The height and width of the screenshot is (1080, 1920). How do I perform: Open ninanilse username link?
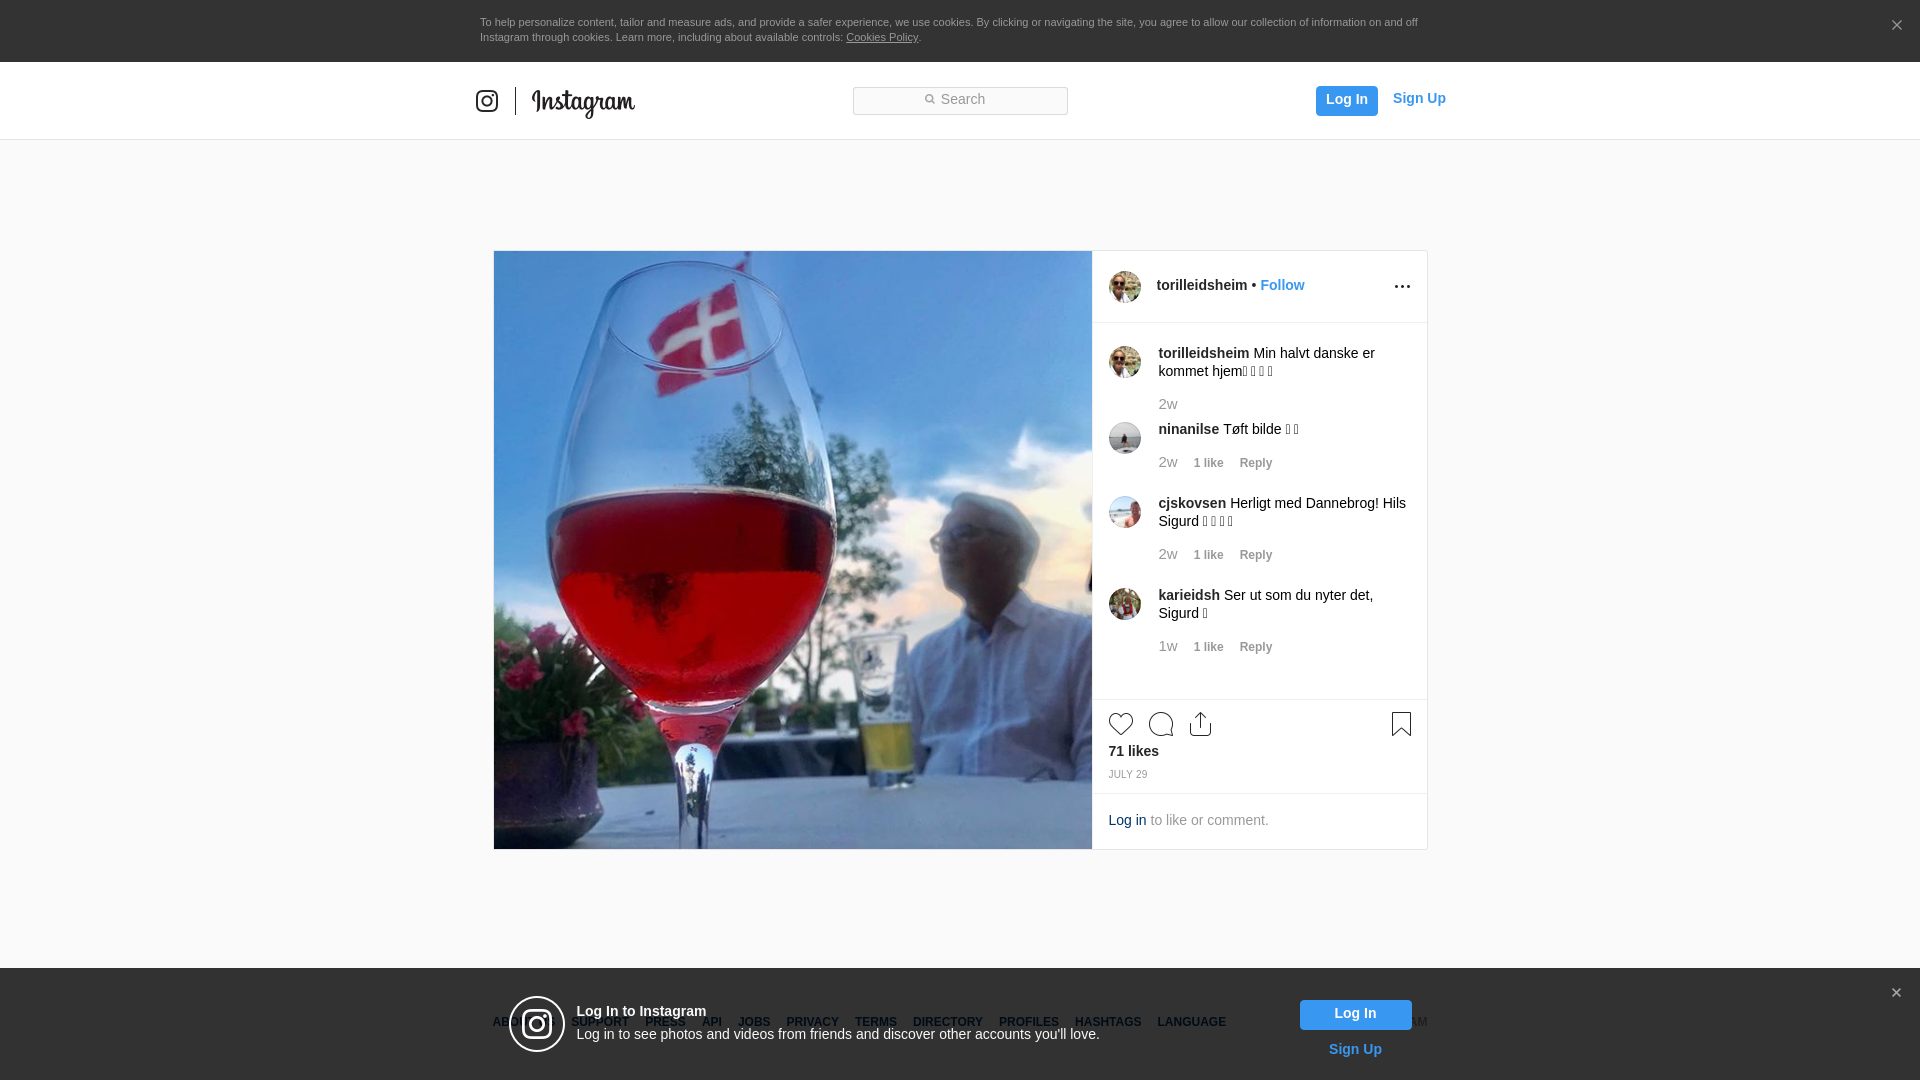(1189, 429)
